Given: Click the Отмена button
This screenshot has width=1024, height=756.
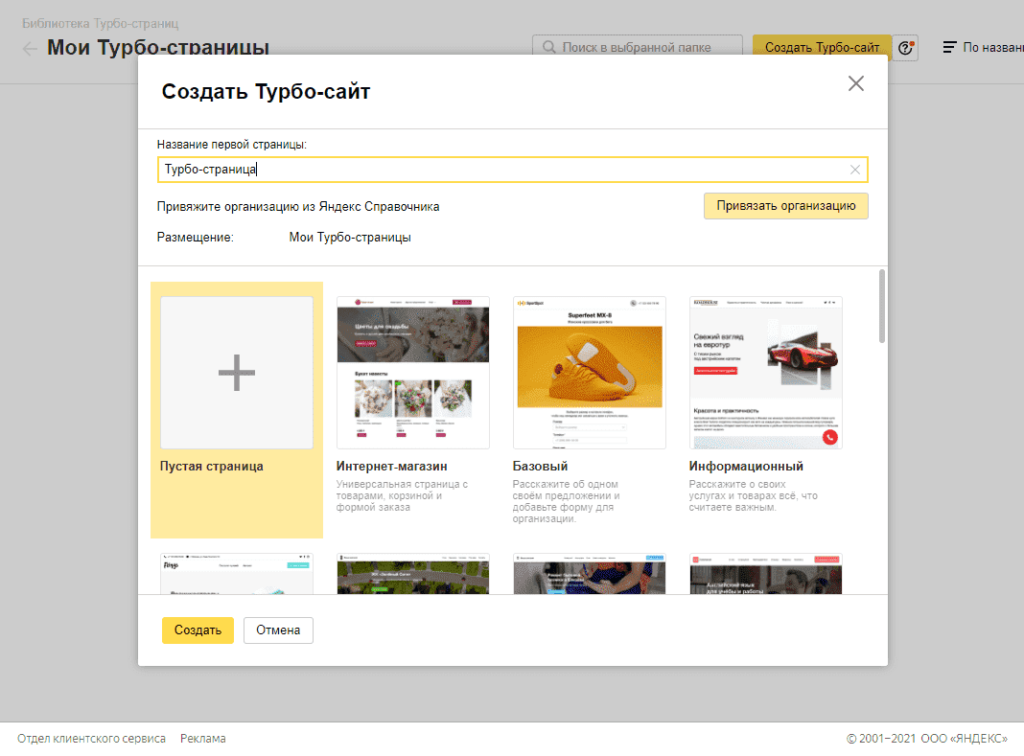Looking at the screenshot, I should click(x=278, y=630).
